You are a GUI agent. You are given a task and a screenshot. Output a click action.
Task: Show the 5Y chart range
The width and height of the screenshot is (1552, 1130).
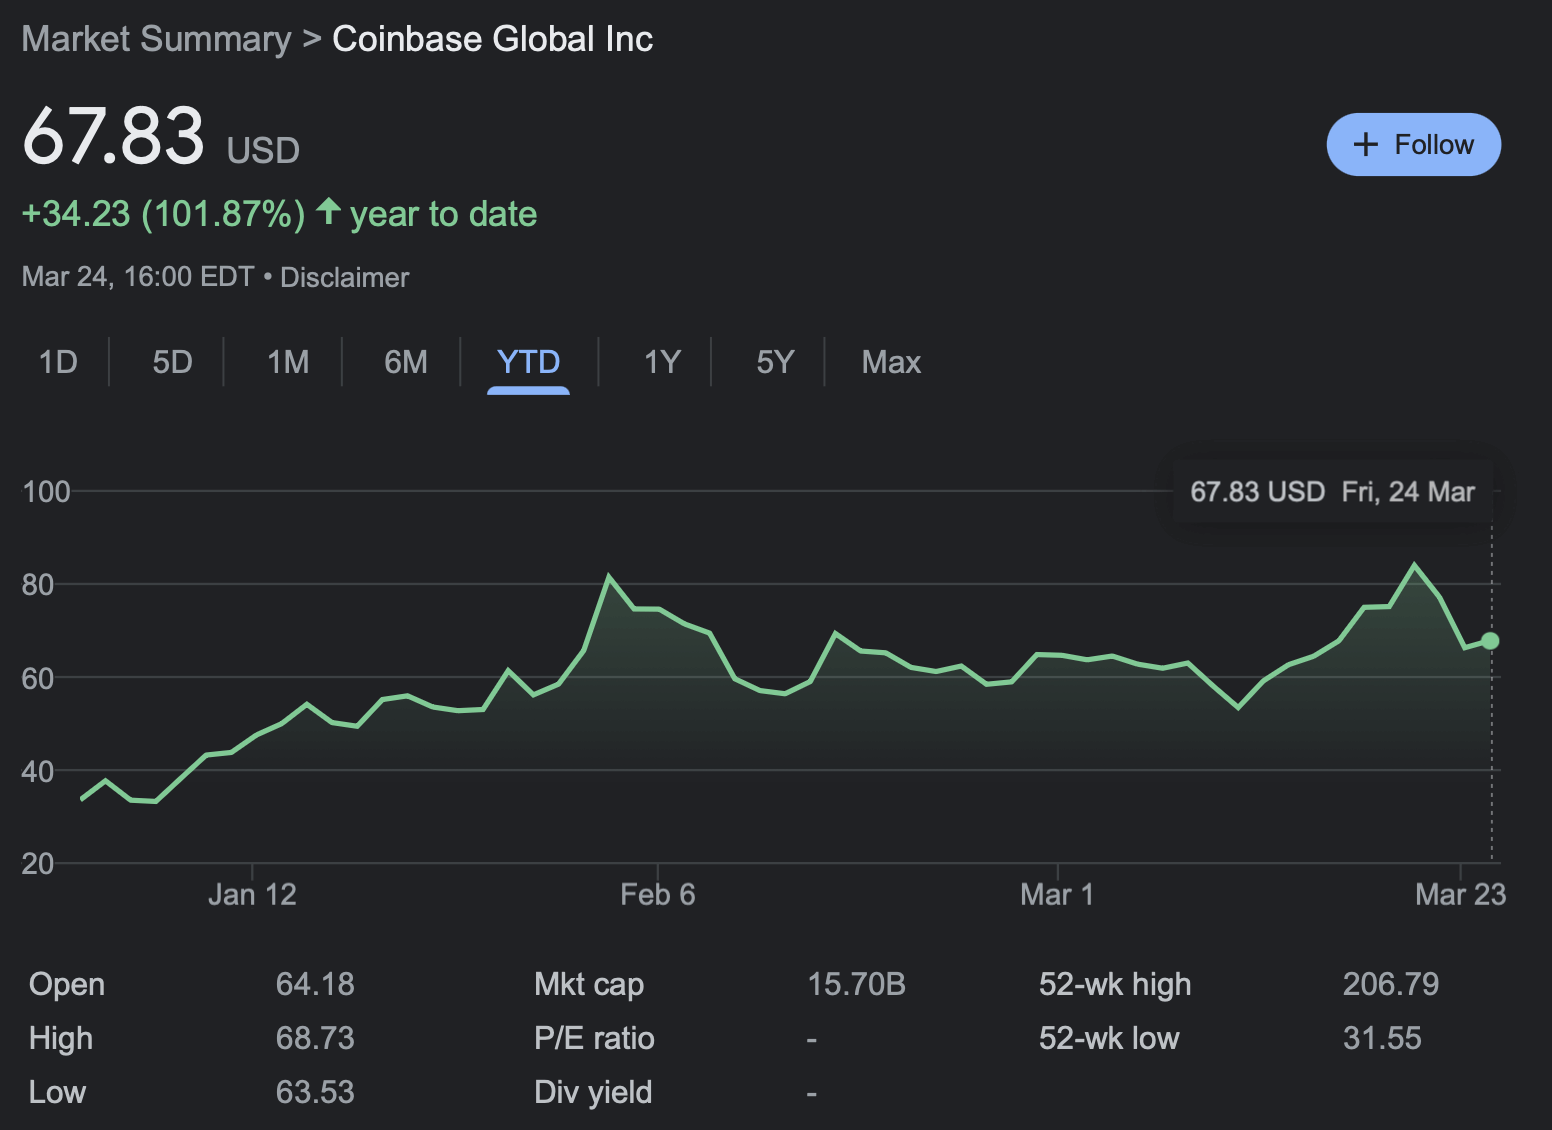pos(775,362)
